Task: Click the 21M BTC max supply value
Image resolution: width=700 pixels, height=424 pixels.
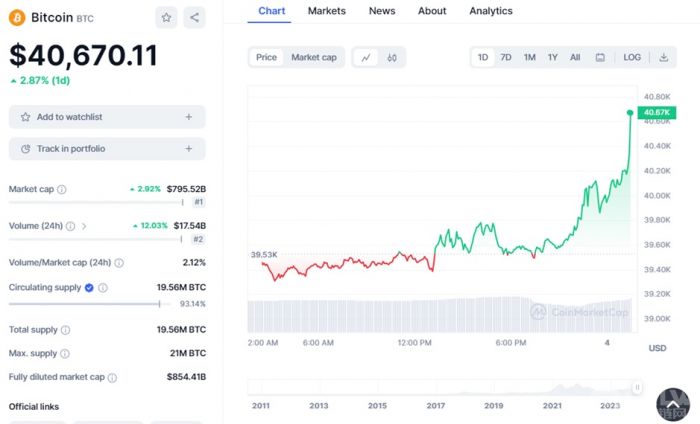Action: (188, 353)
